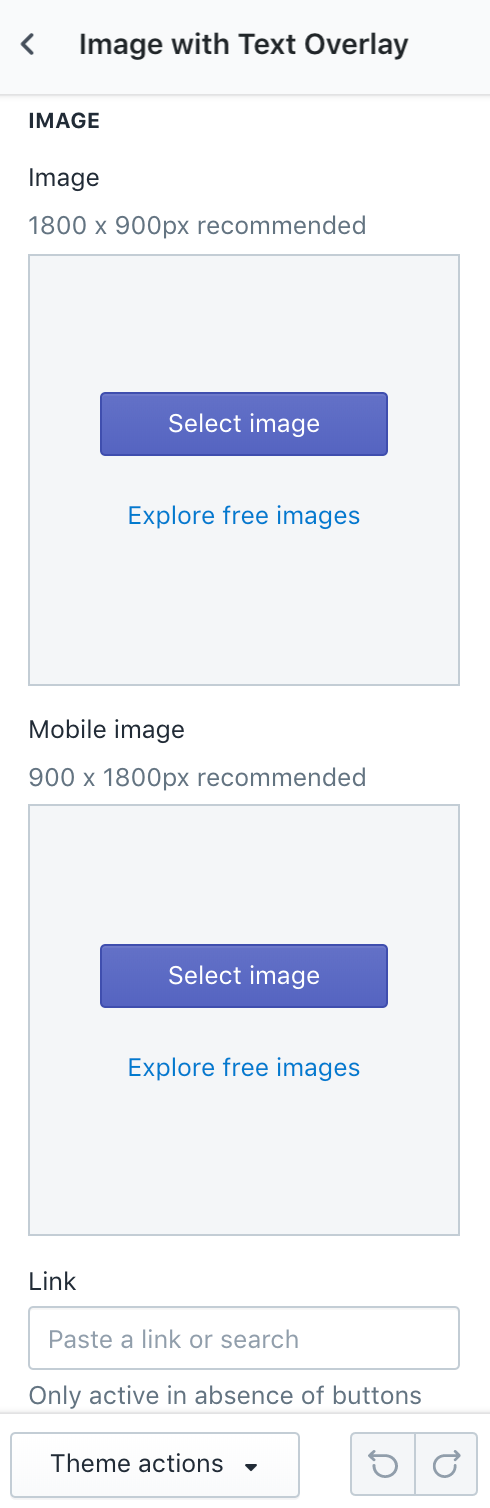This screenshot has height=1508, width=490.
Task: Select image for the Mobile image setting
Action: 244,976
